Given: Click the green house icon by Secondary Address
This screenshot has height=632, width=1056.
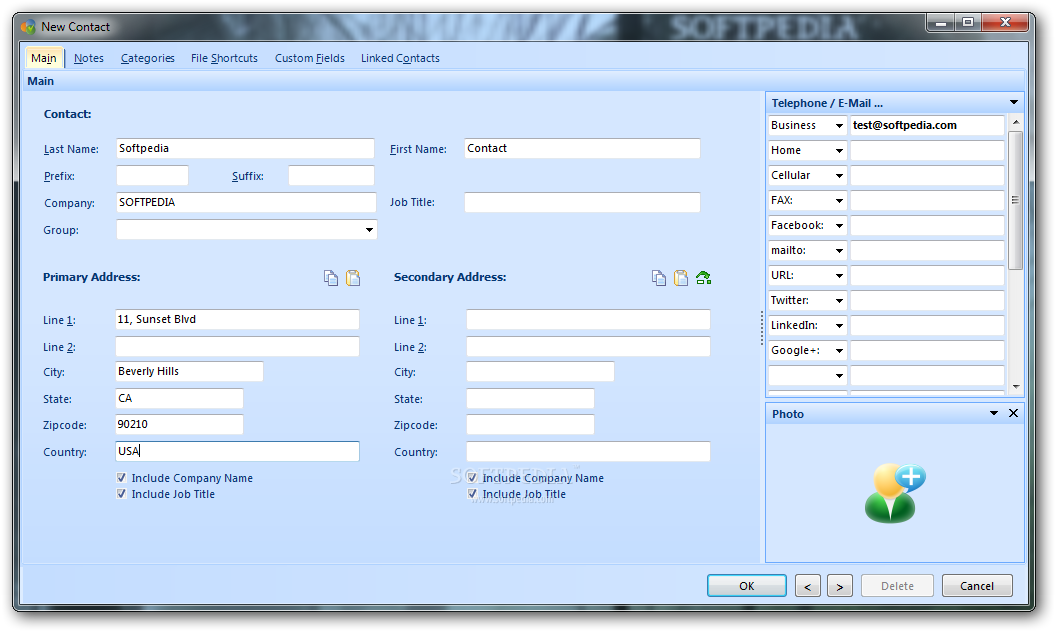Looking at the screenshot, I should point(703,278).
